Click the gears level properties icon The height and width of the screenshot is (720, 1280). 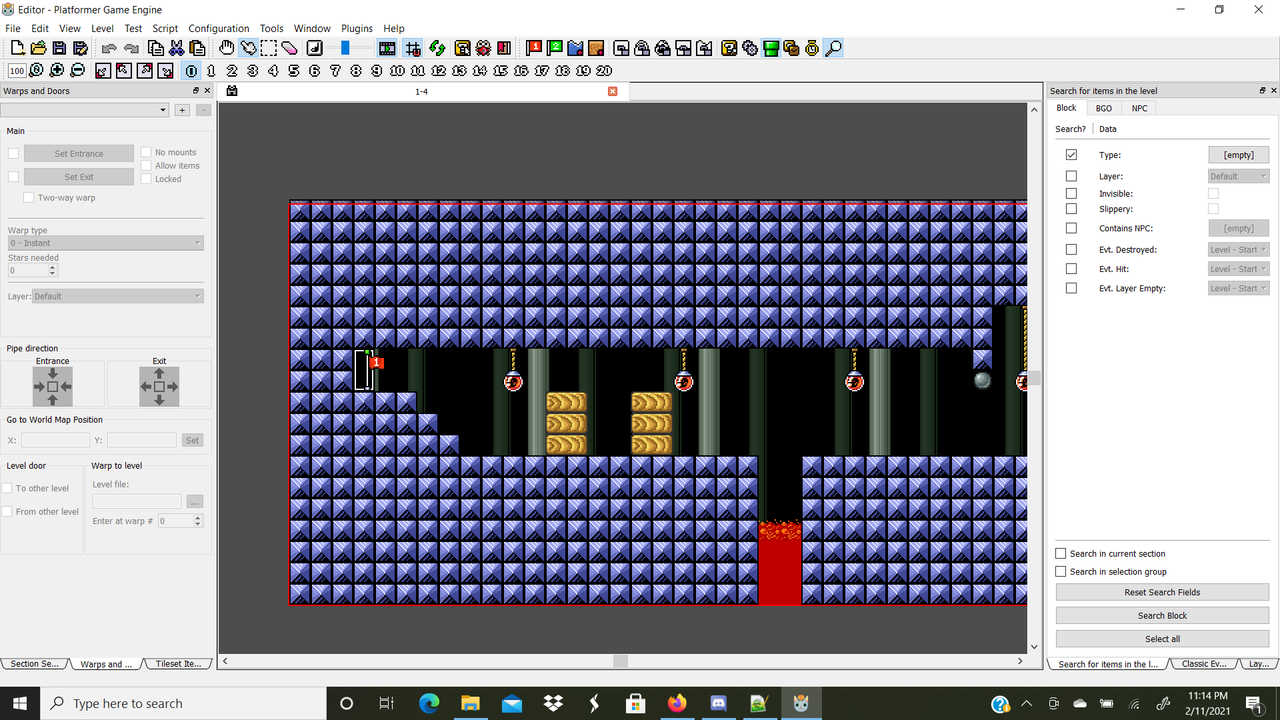(x=750, y=47)
